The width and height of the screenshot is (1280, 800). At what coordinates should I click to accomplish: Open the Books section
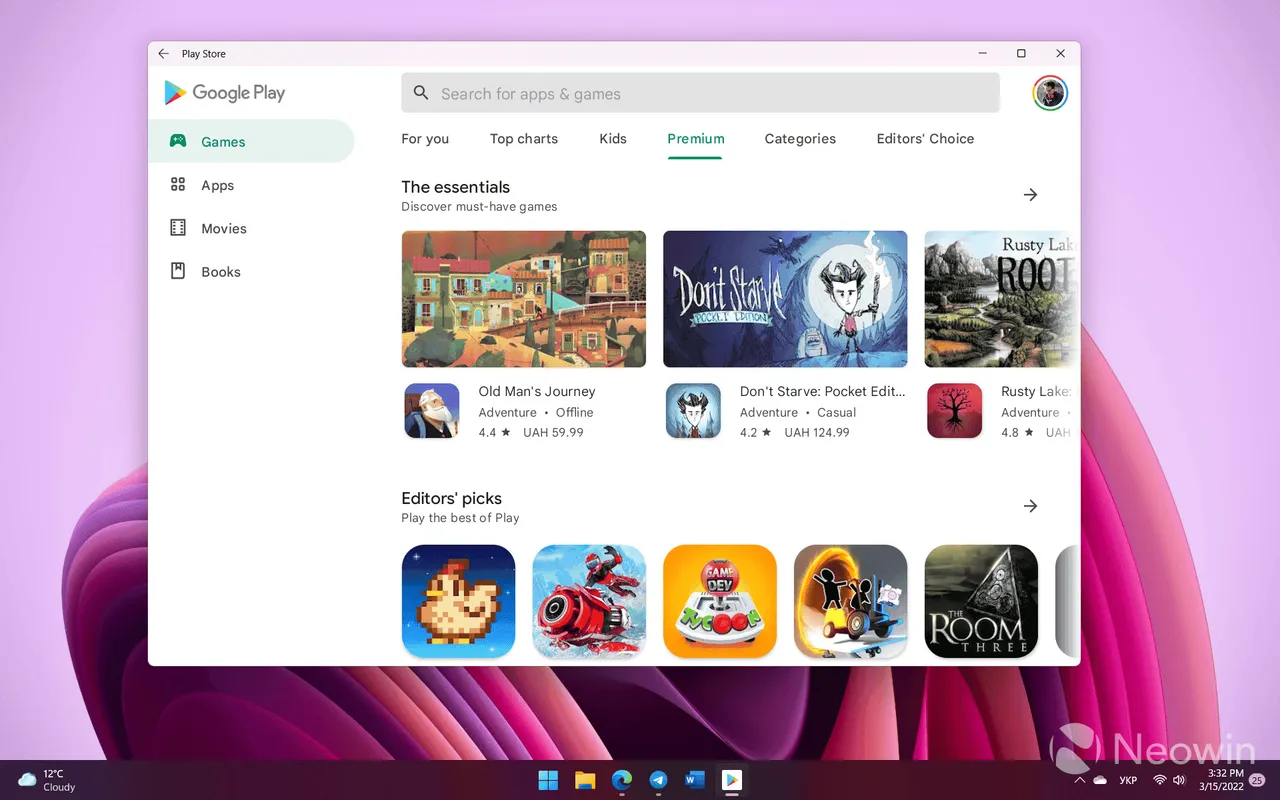click(x=220, y=271)
